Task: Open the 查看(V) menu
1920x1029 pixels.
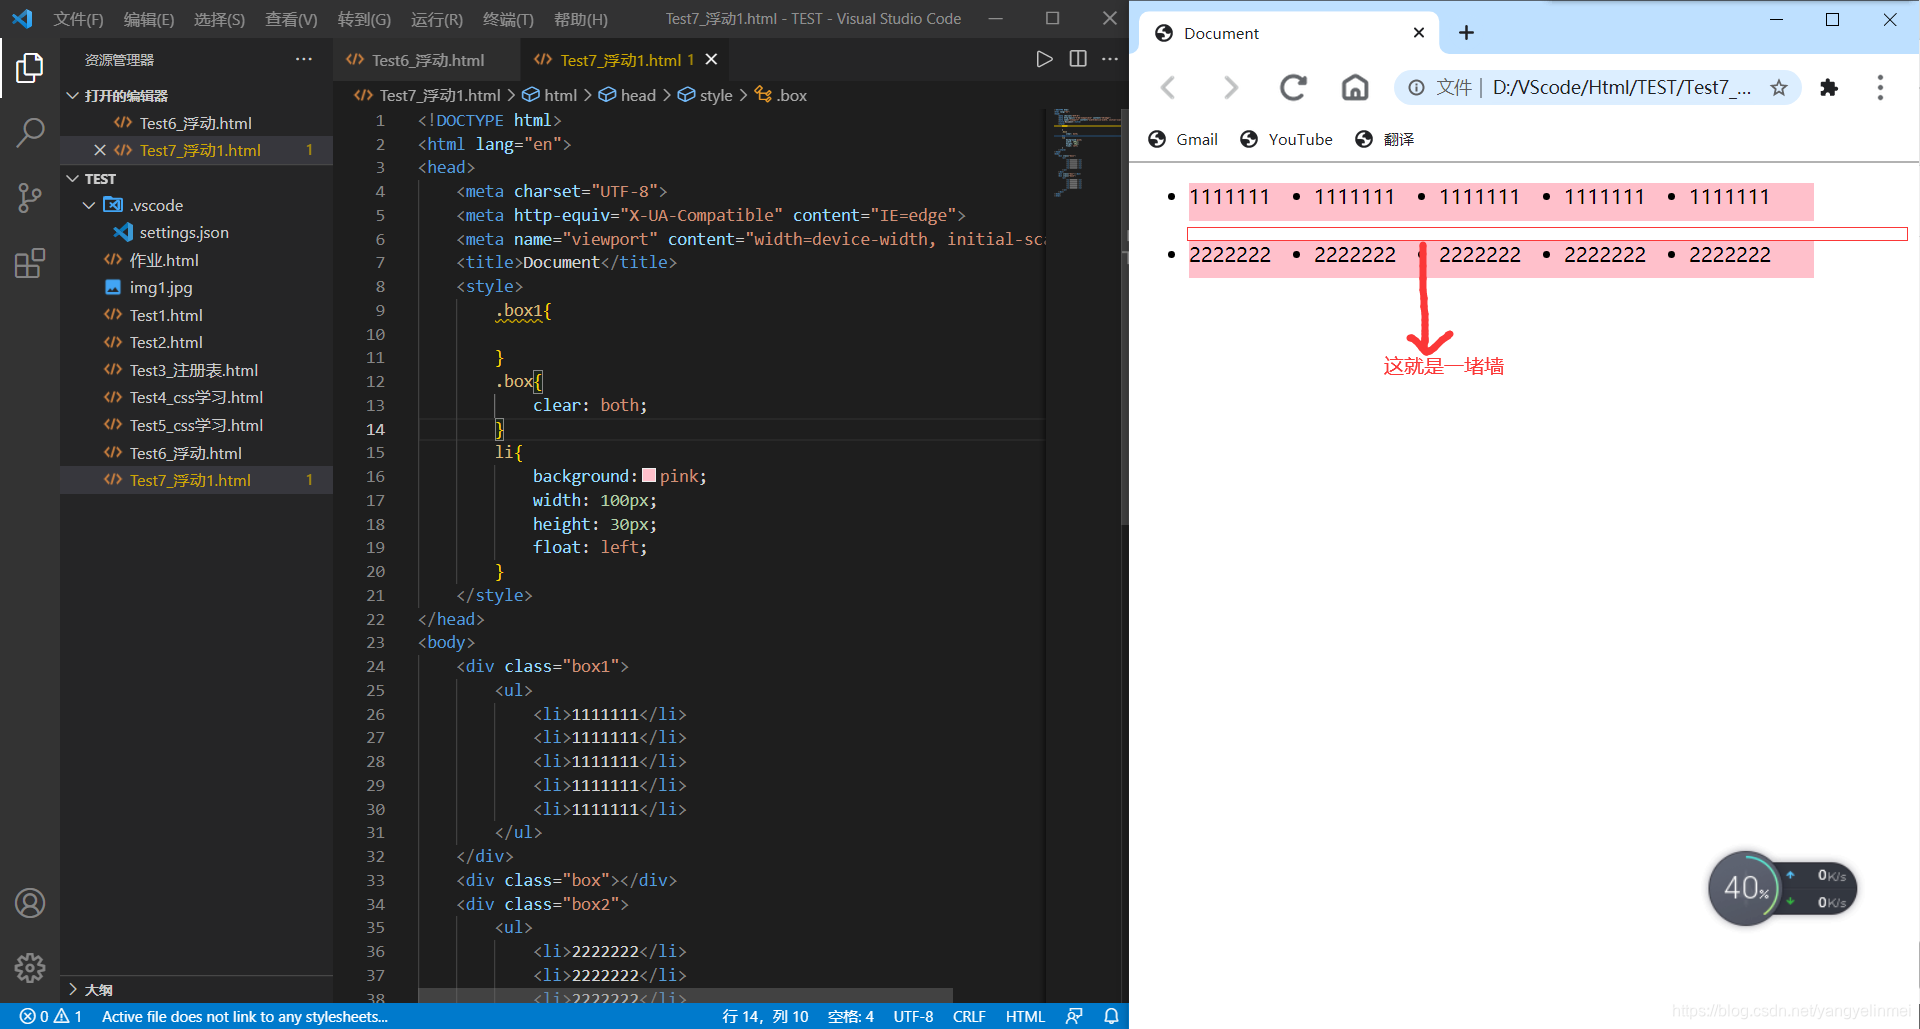Action: [x=291, y=19]
